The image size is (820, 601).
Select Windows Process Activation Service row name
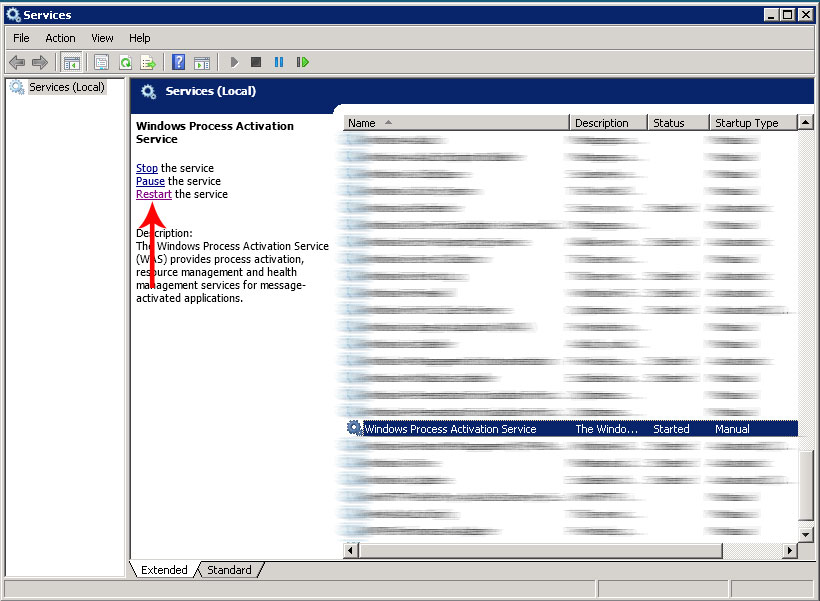click(x=450, y=429)
